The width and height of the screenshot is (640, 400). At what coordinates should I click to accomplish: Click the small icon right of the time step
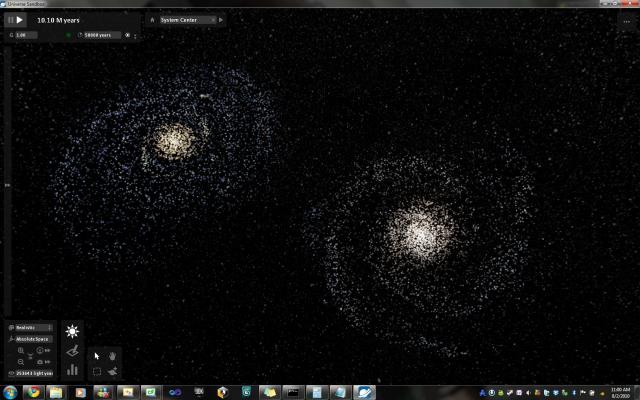(x=127, y=35)
